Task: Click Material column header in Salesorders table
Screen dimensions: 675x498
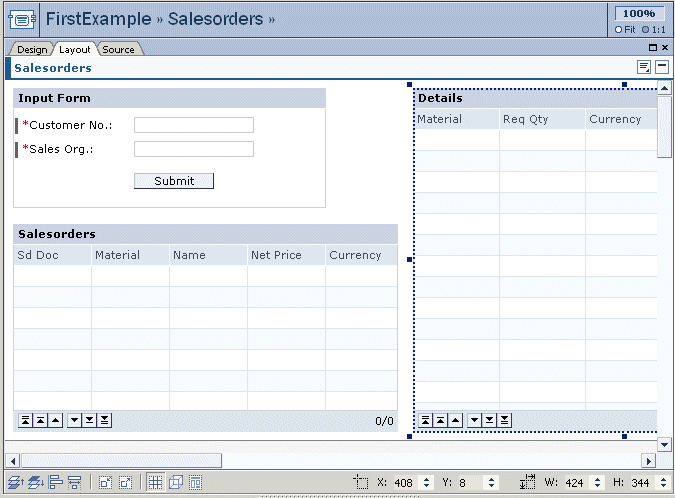Action: 130,255
